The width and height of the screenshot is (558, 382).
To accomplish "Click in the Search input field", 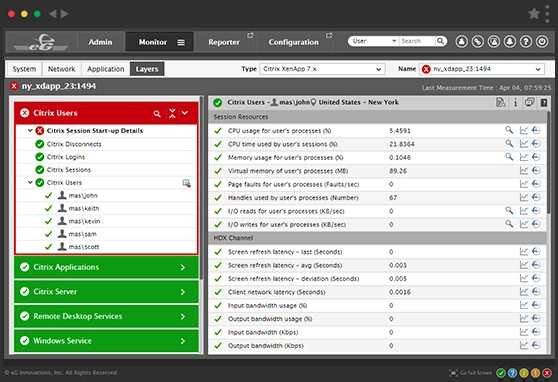I will point(417,41).
